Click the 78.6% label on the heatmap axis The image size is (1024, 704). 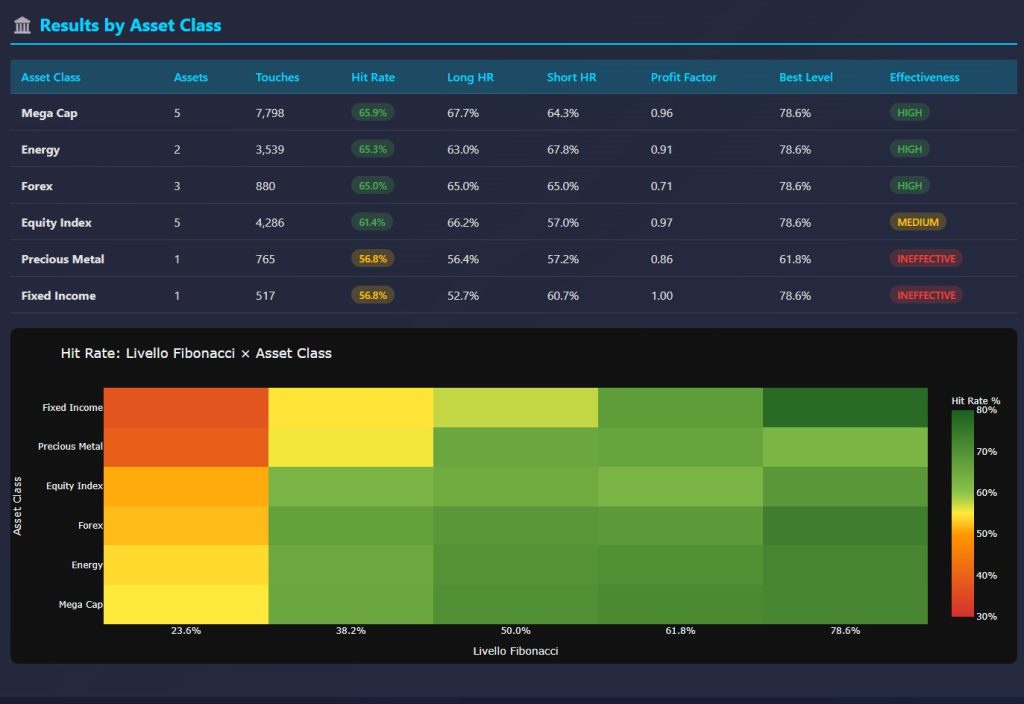point(845,630)
